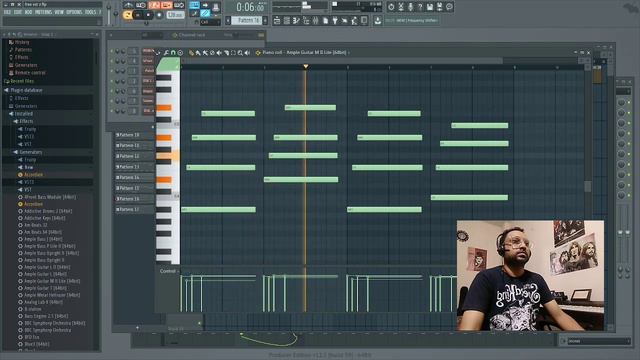Select the piano roll dashed-rectangle Select tool
The height and width of the screenshot is (360, 640).
point(233,53)
